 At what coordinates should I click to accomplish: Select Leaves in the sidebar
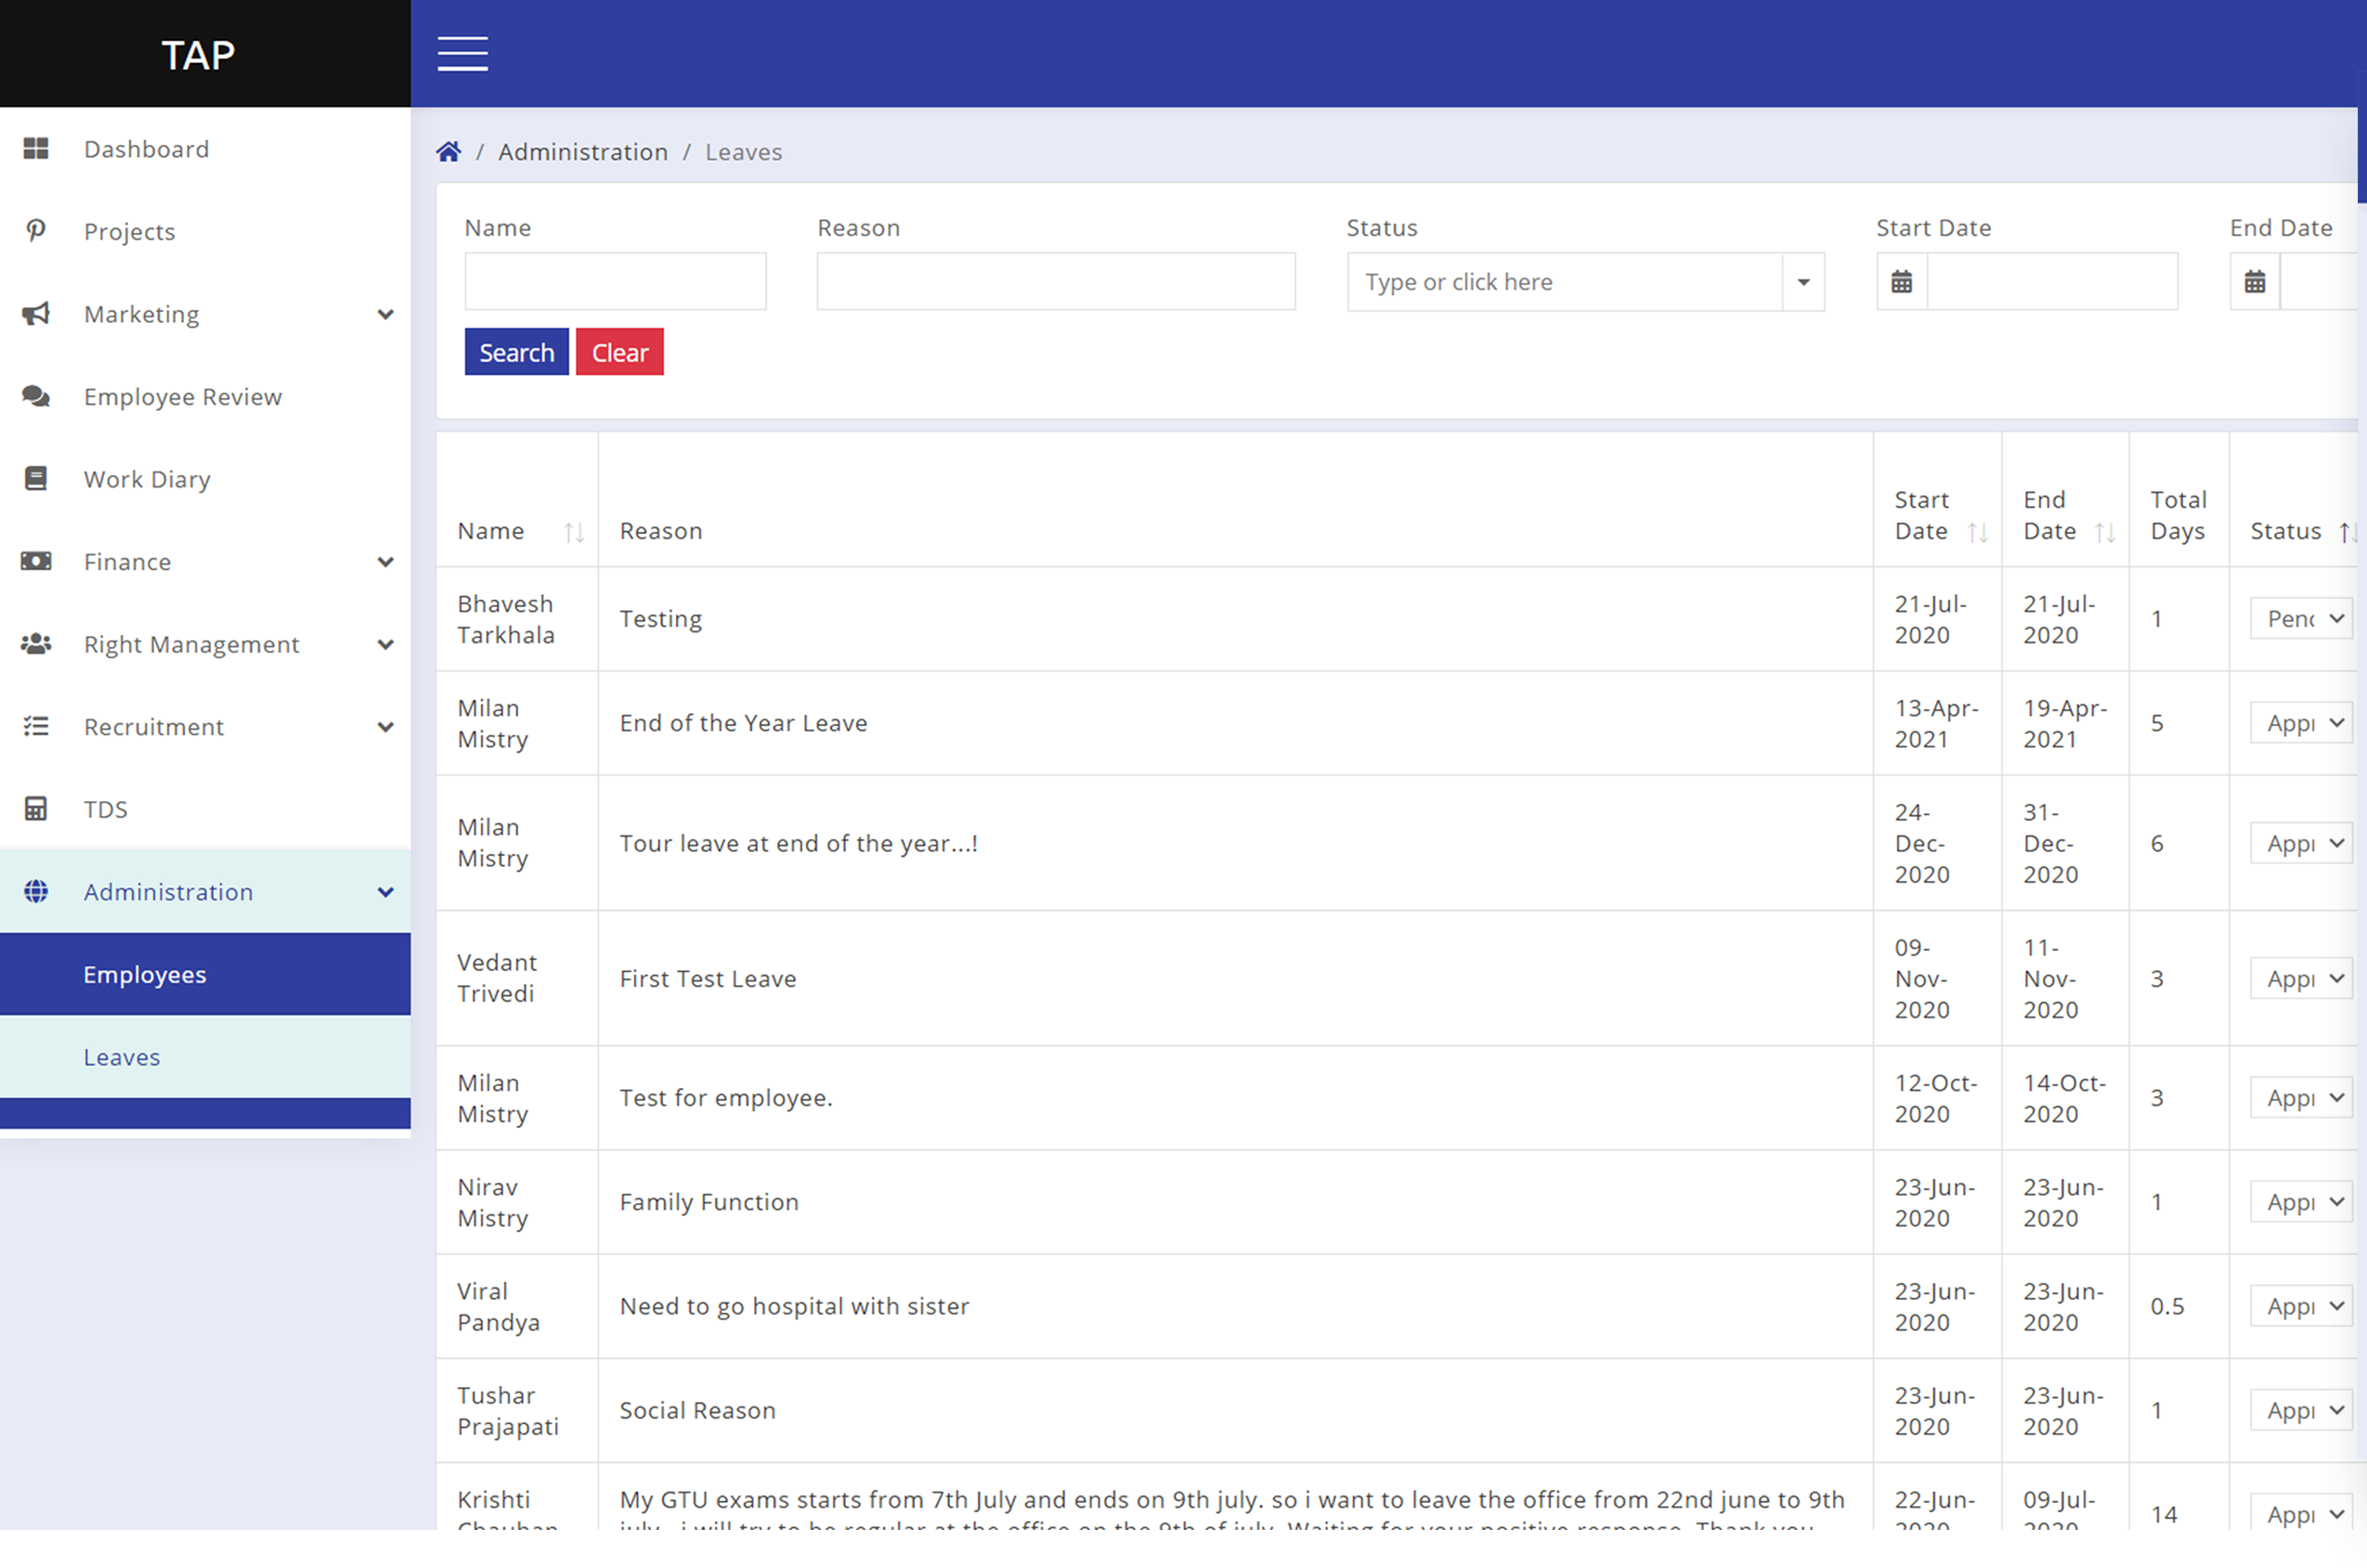[x=122, y=1057]
